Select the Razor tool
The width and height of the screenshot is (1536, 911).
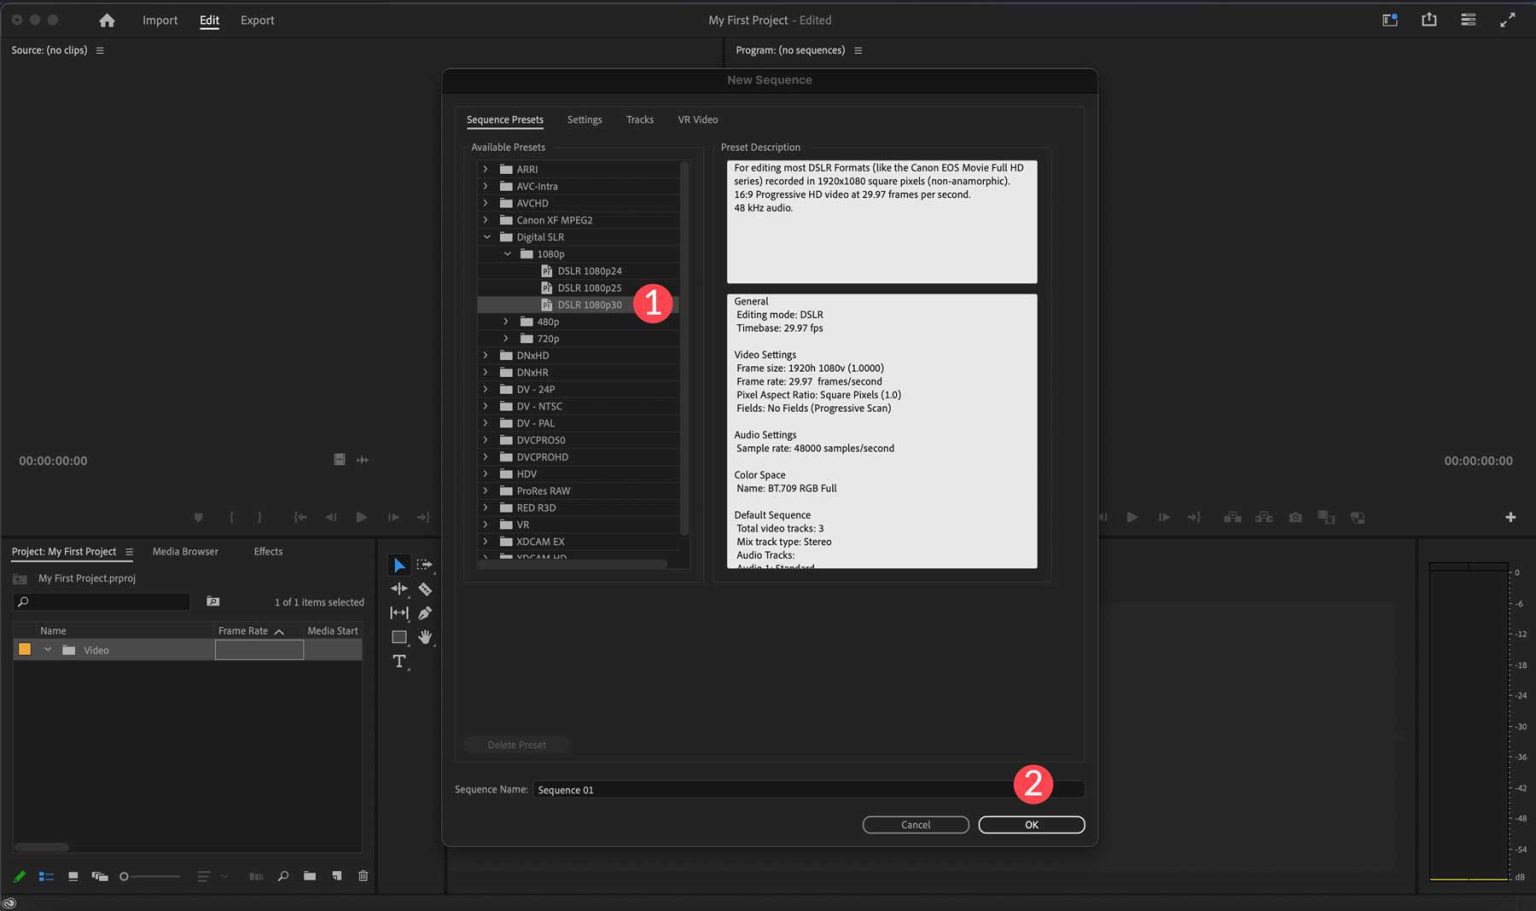pyautogui.click(x=424, y=589)
